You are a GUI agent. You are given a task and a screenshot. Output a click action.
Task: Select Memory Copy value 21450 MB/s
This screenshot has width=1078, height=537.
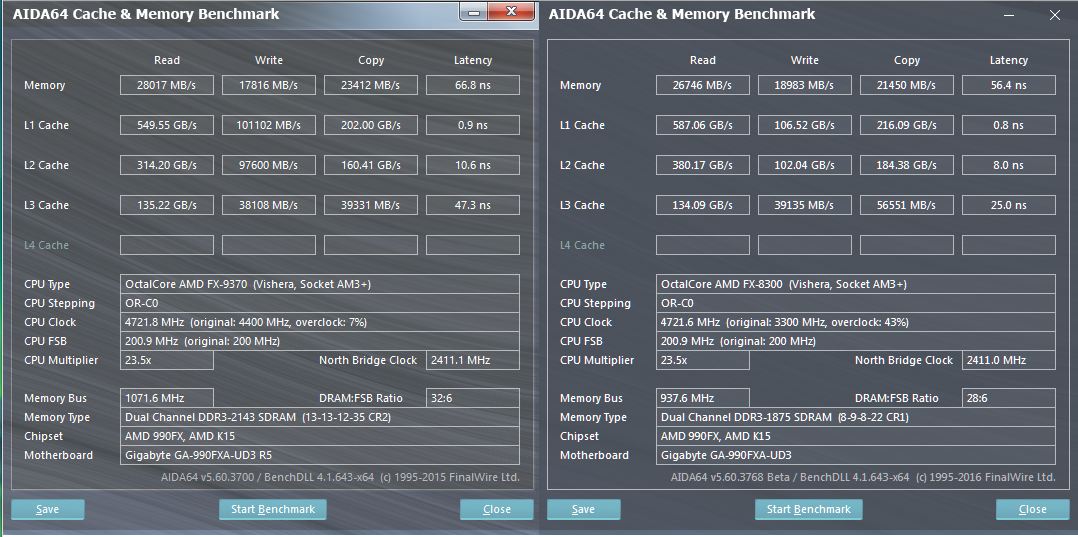click(907, 85)
